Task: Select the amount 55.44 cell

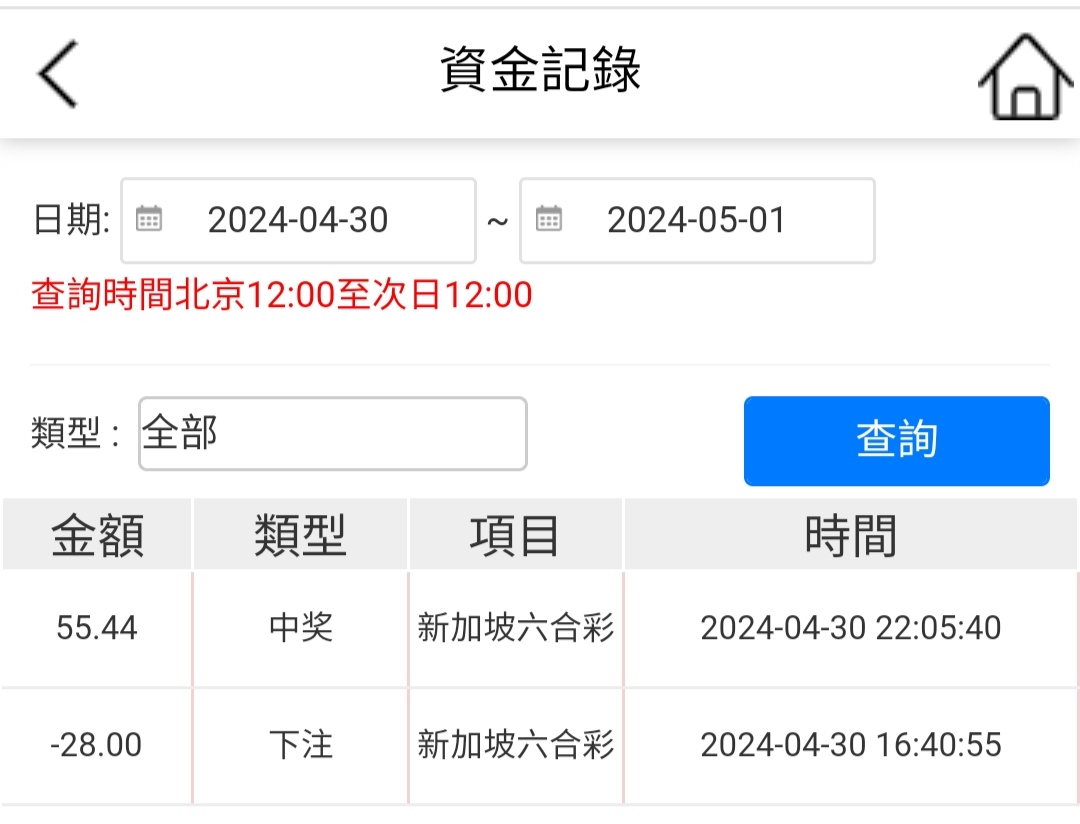Action: (x=97, y=628)
